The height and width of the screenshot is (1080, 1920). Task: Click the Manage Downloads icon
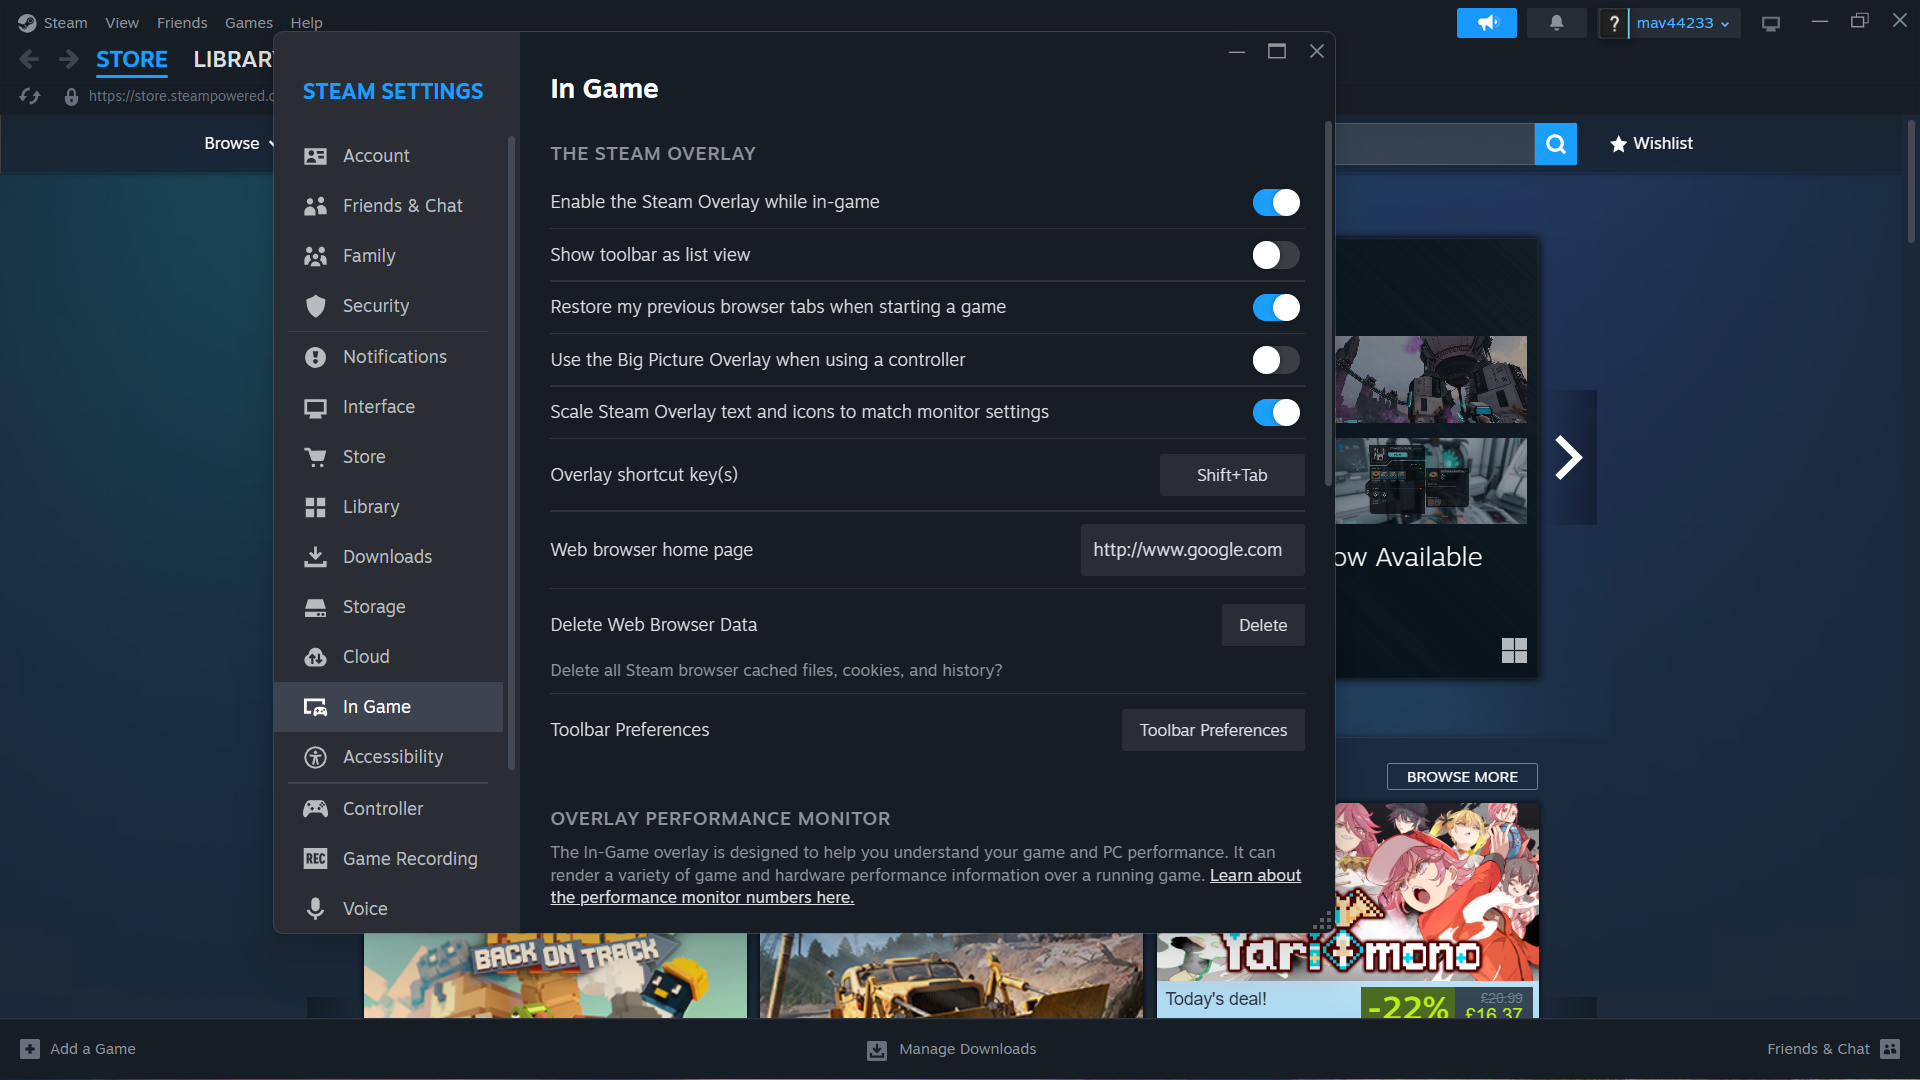click(877, 1049)
